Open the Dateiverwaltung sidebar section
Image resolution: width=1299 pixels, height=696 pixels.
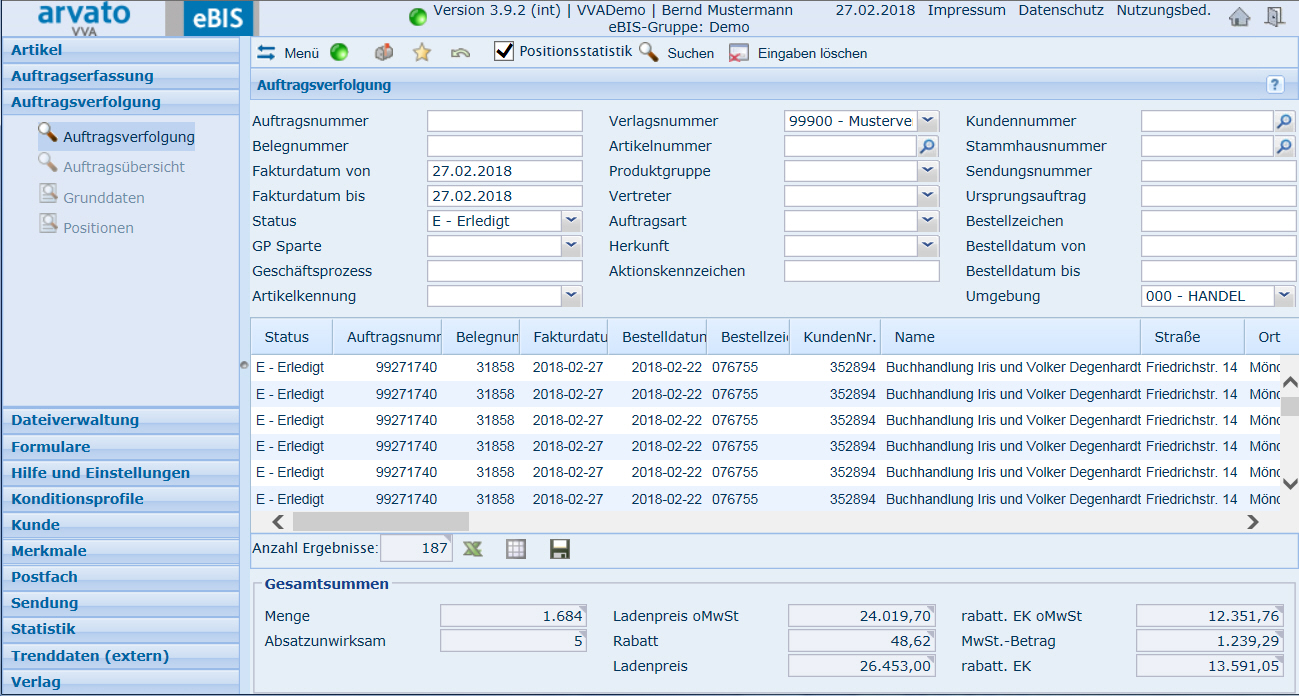pos(120,420)
